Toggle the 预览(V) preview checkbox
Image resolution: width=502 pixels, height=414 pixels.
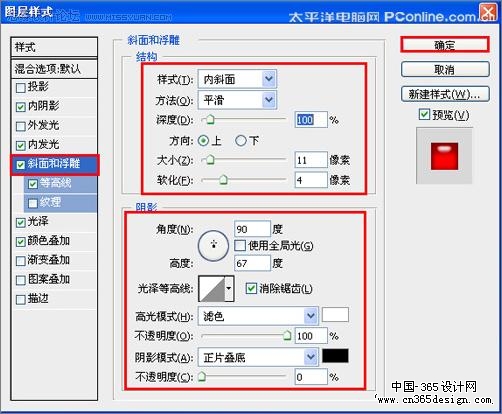tap(424, 114)
